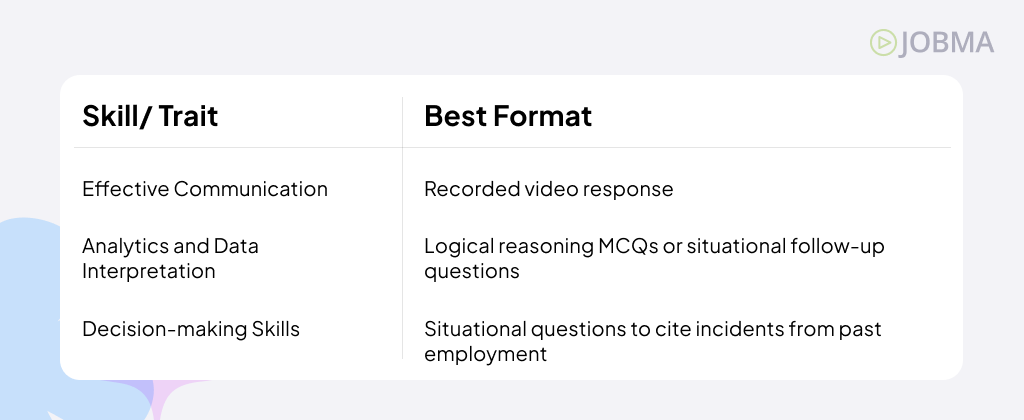This screenshot has width=1024, height=420.
Task: Click the word Trait in header
Action: point(188,116)
